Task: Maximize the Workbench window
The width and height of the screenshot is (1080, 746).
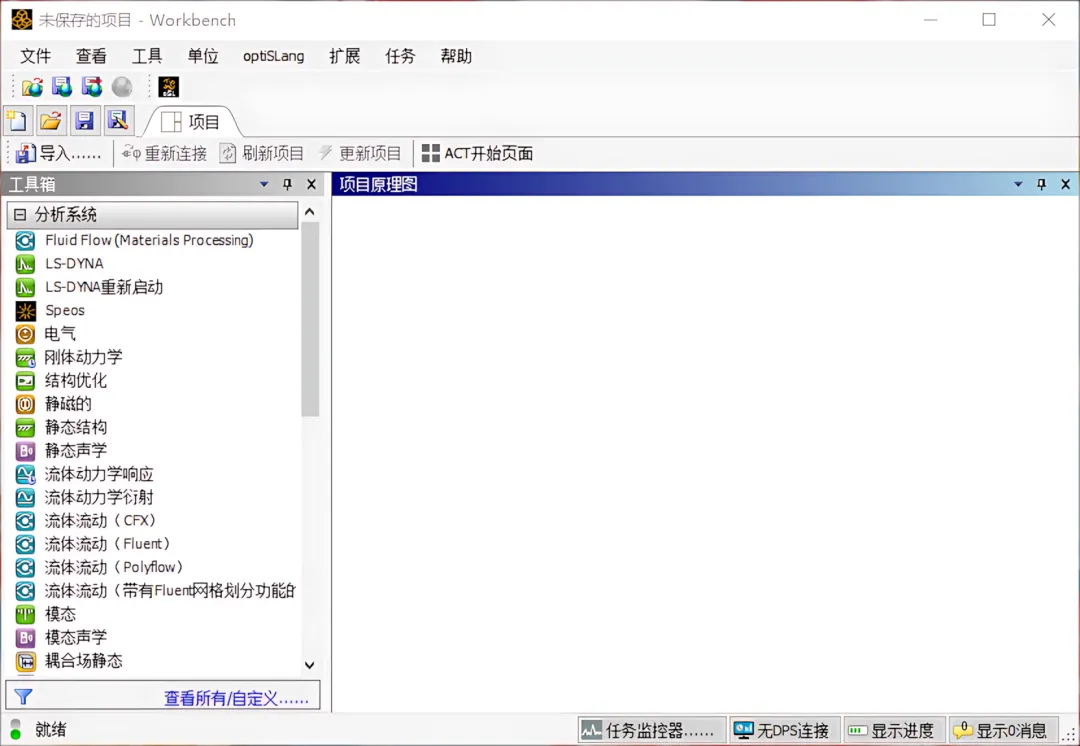Action: tap(989, 20)
